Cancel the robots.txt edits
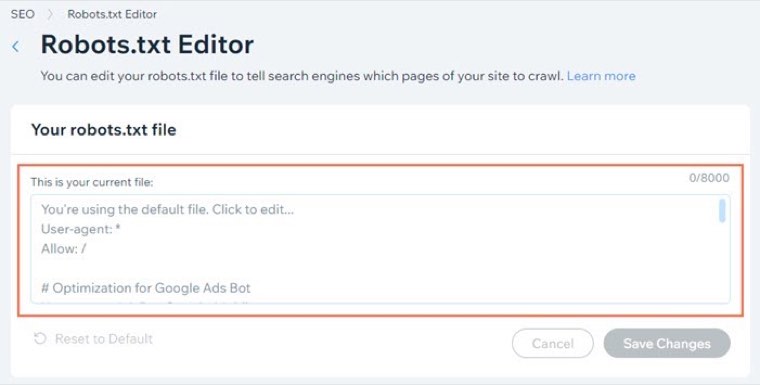Screen dimensions: 760x385 [x=553, y=343]
